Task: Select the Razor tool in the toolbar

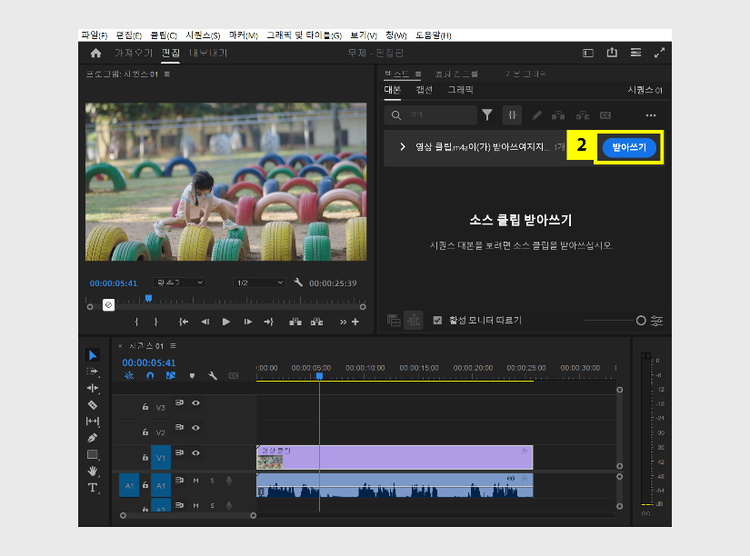Action: tap(93, 405)
